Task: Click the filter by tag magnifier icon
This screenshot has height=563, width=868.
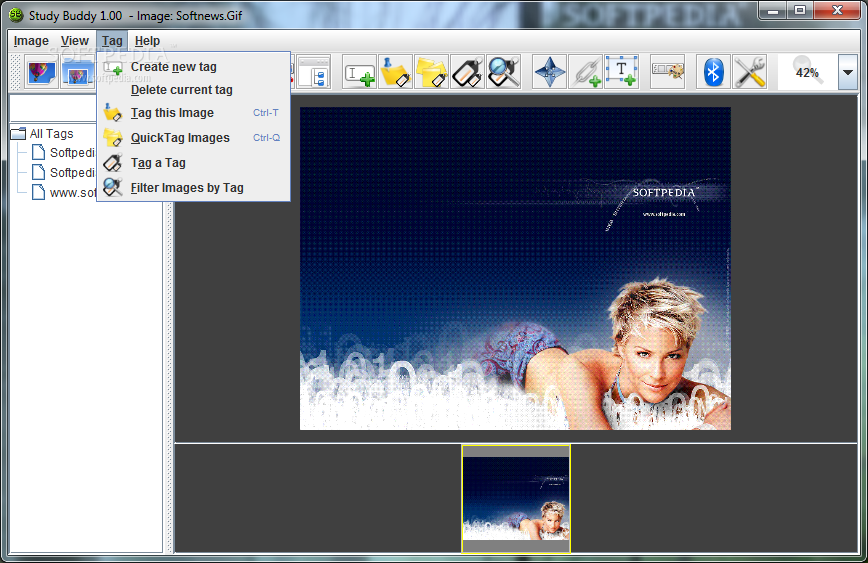Action: 504,73
